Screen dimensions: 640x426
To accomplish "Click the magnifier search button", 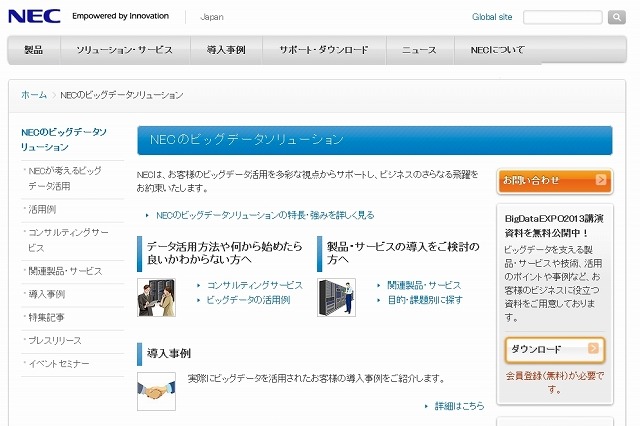I will [x=617, y=17].
